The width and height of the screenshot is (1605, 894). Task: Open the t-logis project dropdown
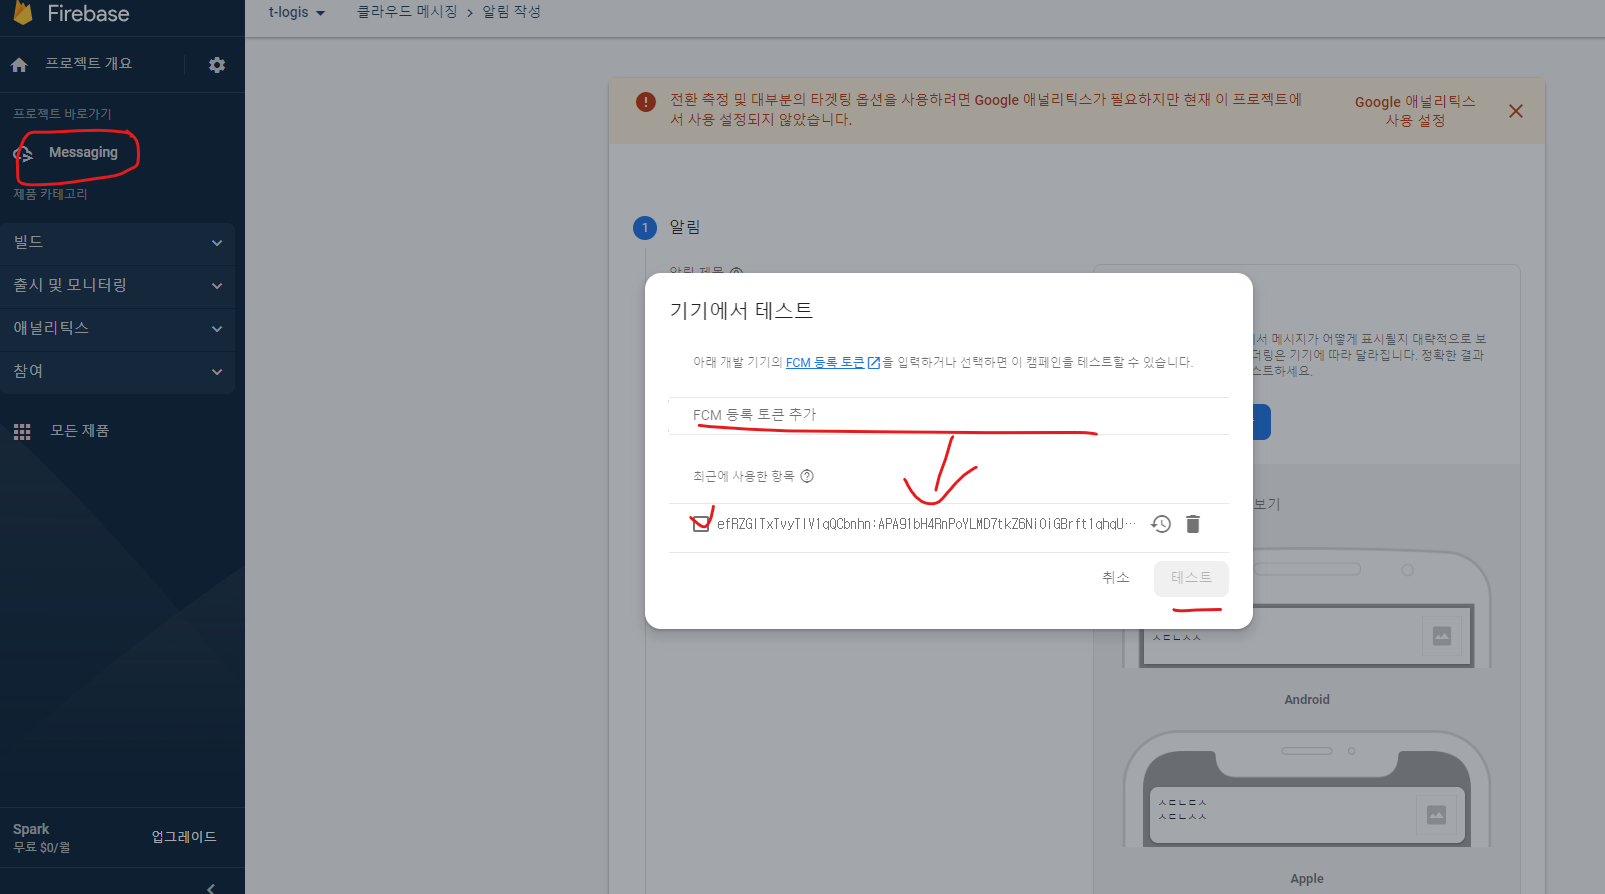(297, 13)
